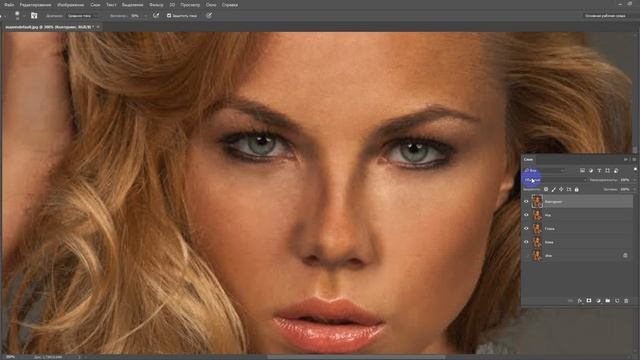The height and width of the screenshot is (360, 640).
Task: Open the Layers panel flyout menu
Action: point(634,159)
